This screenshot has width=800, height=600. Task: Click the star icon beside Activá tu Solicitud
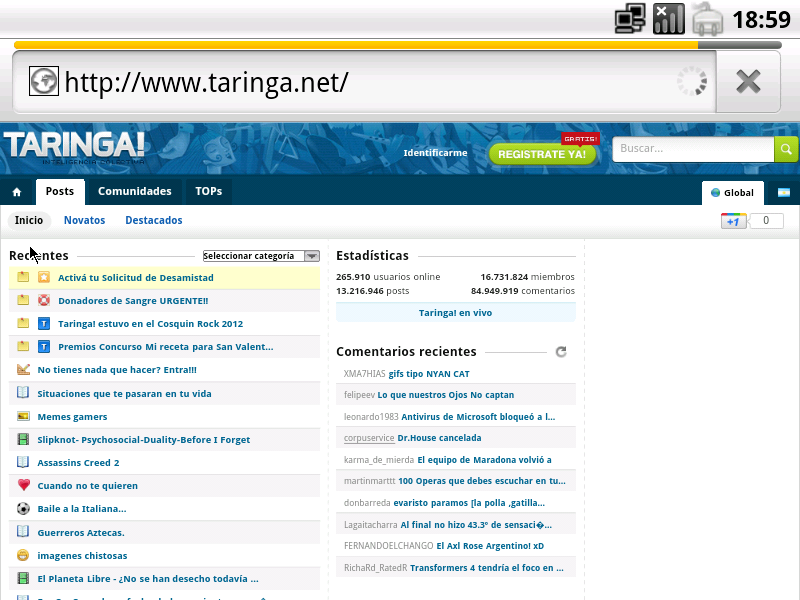[44, 277]
